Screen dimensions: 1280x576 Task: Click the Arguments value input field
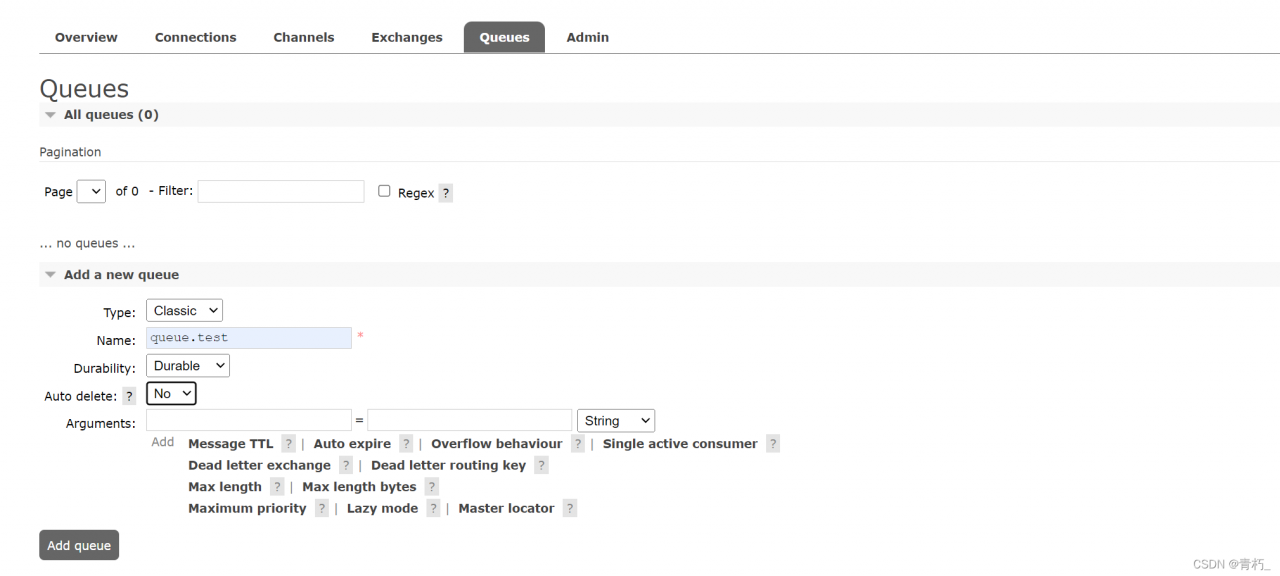(470, 420)
